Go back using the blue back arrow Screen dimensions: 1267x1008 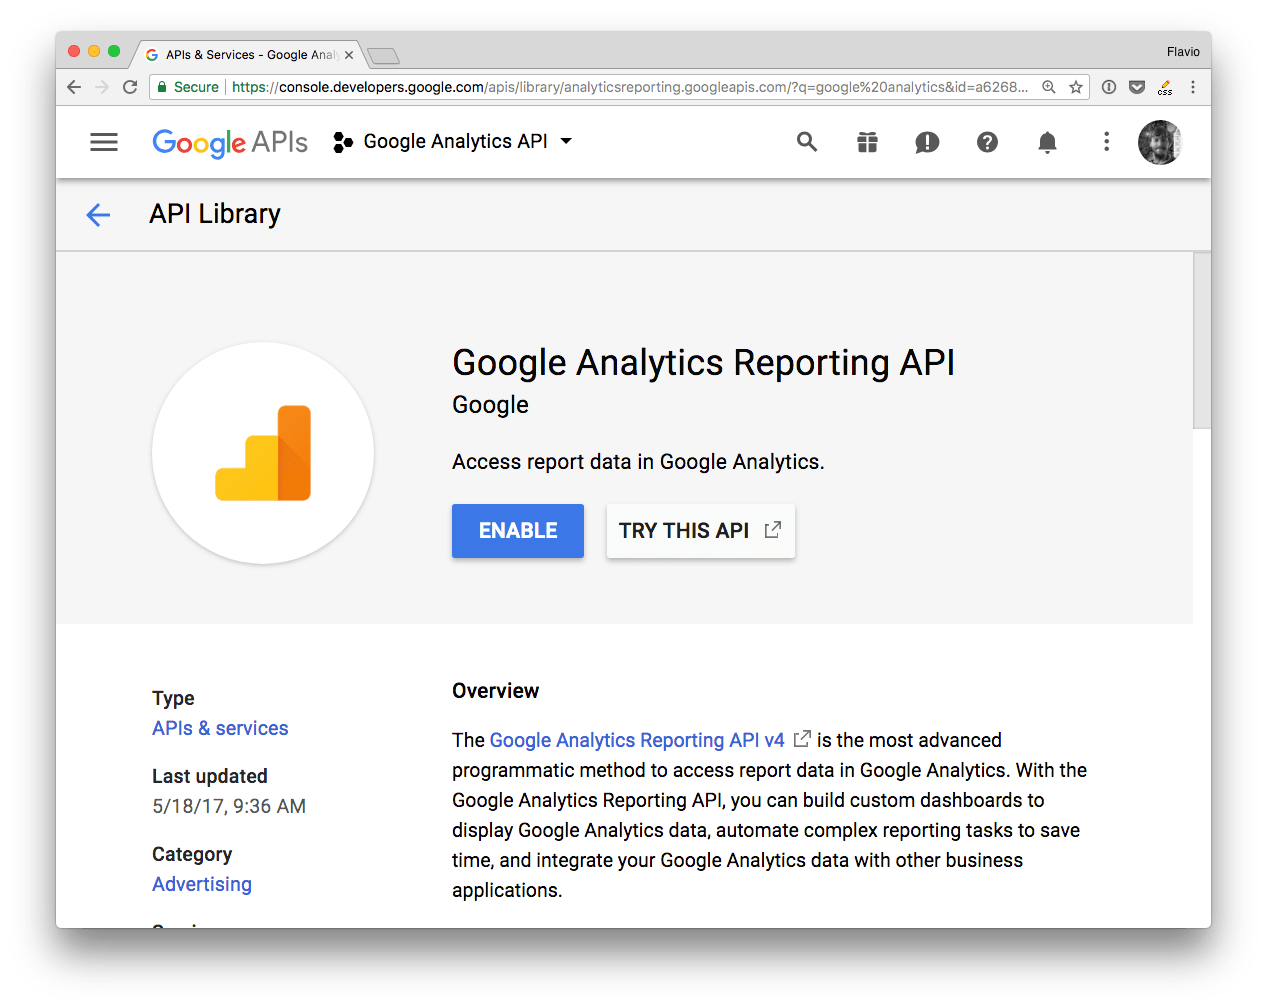click(97, 214)
